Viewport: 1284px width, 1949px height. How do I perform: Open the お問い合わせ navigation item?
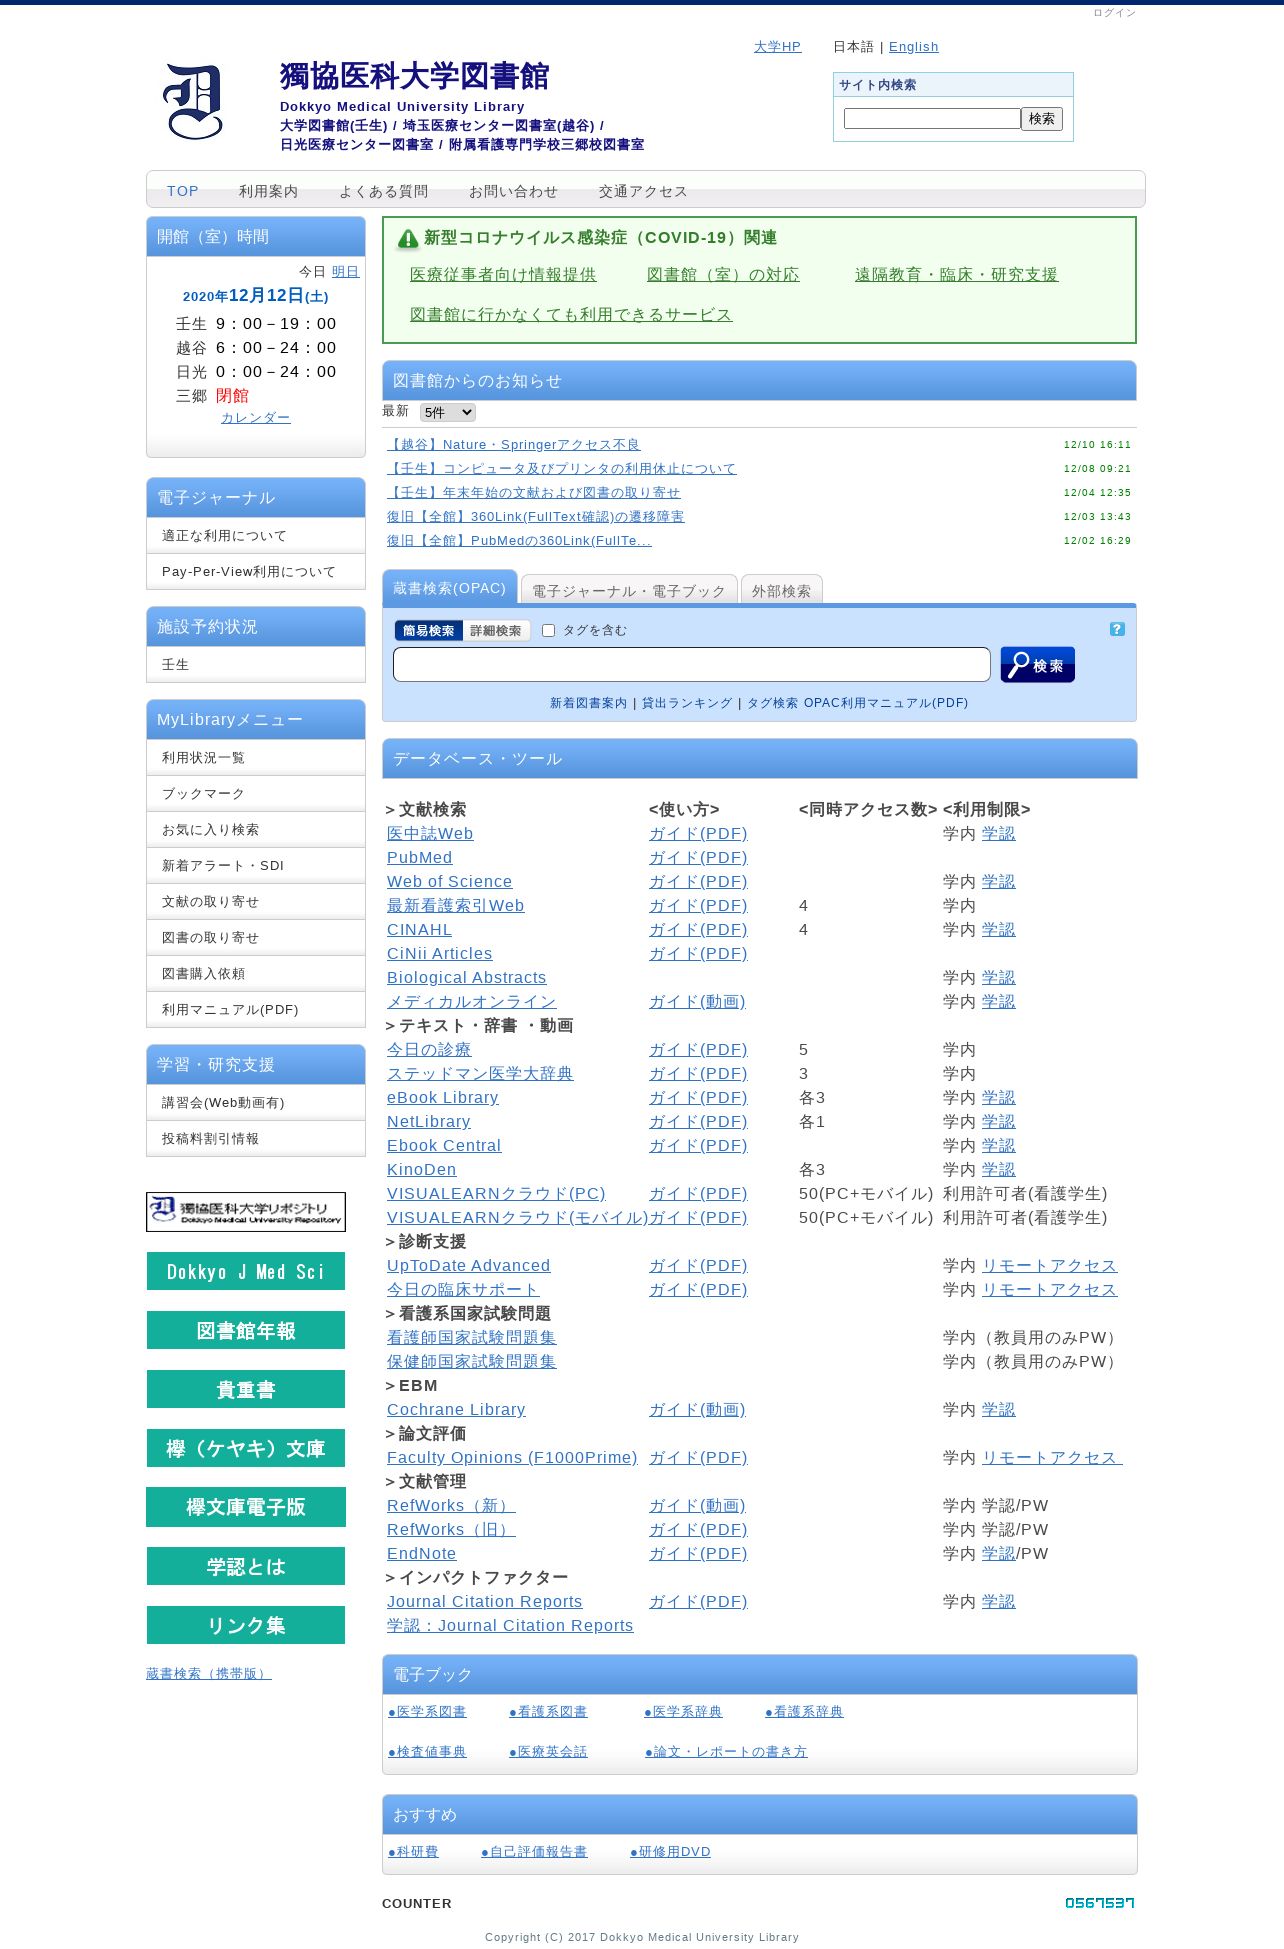coord(514,191)
